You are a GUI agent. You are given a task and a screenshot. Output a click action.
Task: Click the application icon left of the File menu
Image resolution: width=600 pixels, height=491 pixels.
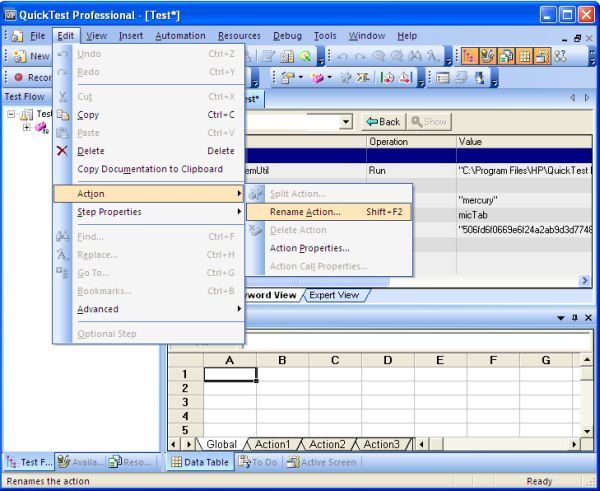tap(17, 36)
